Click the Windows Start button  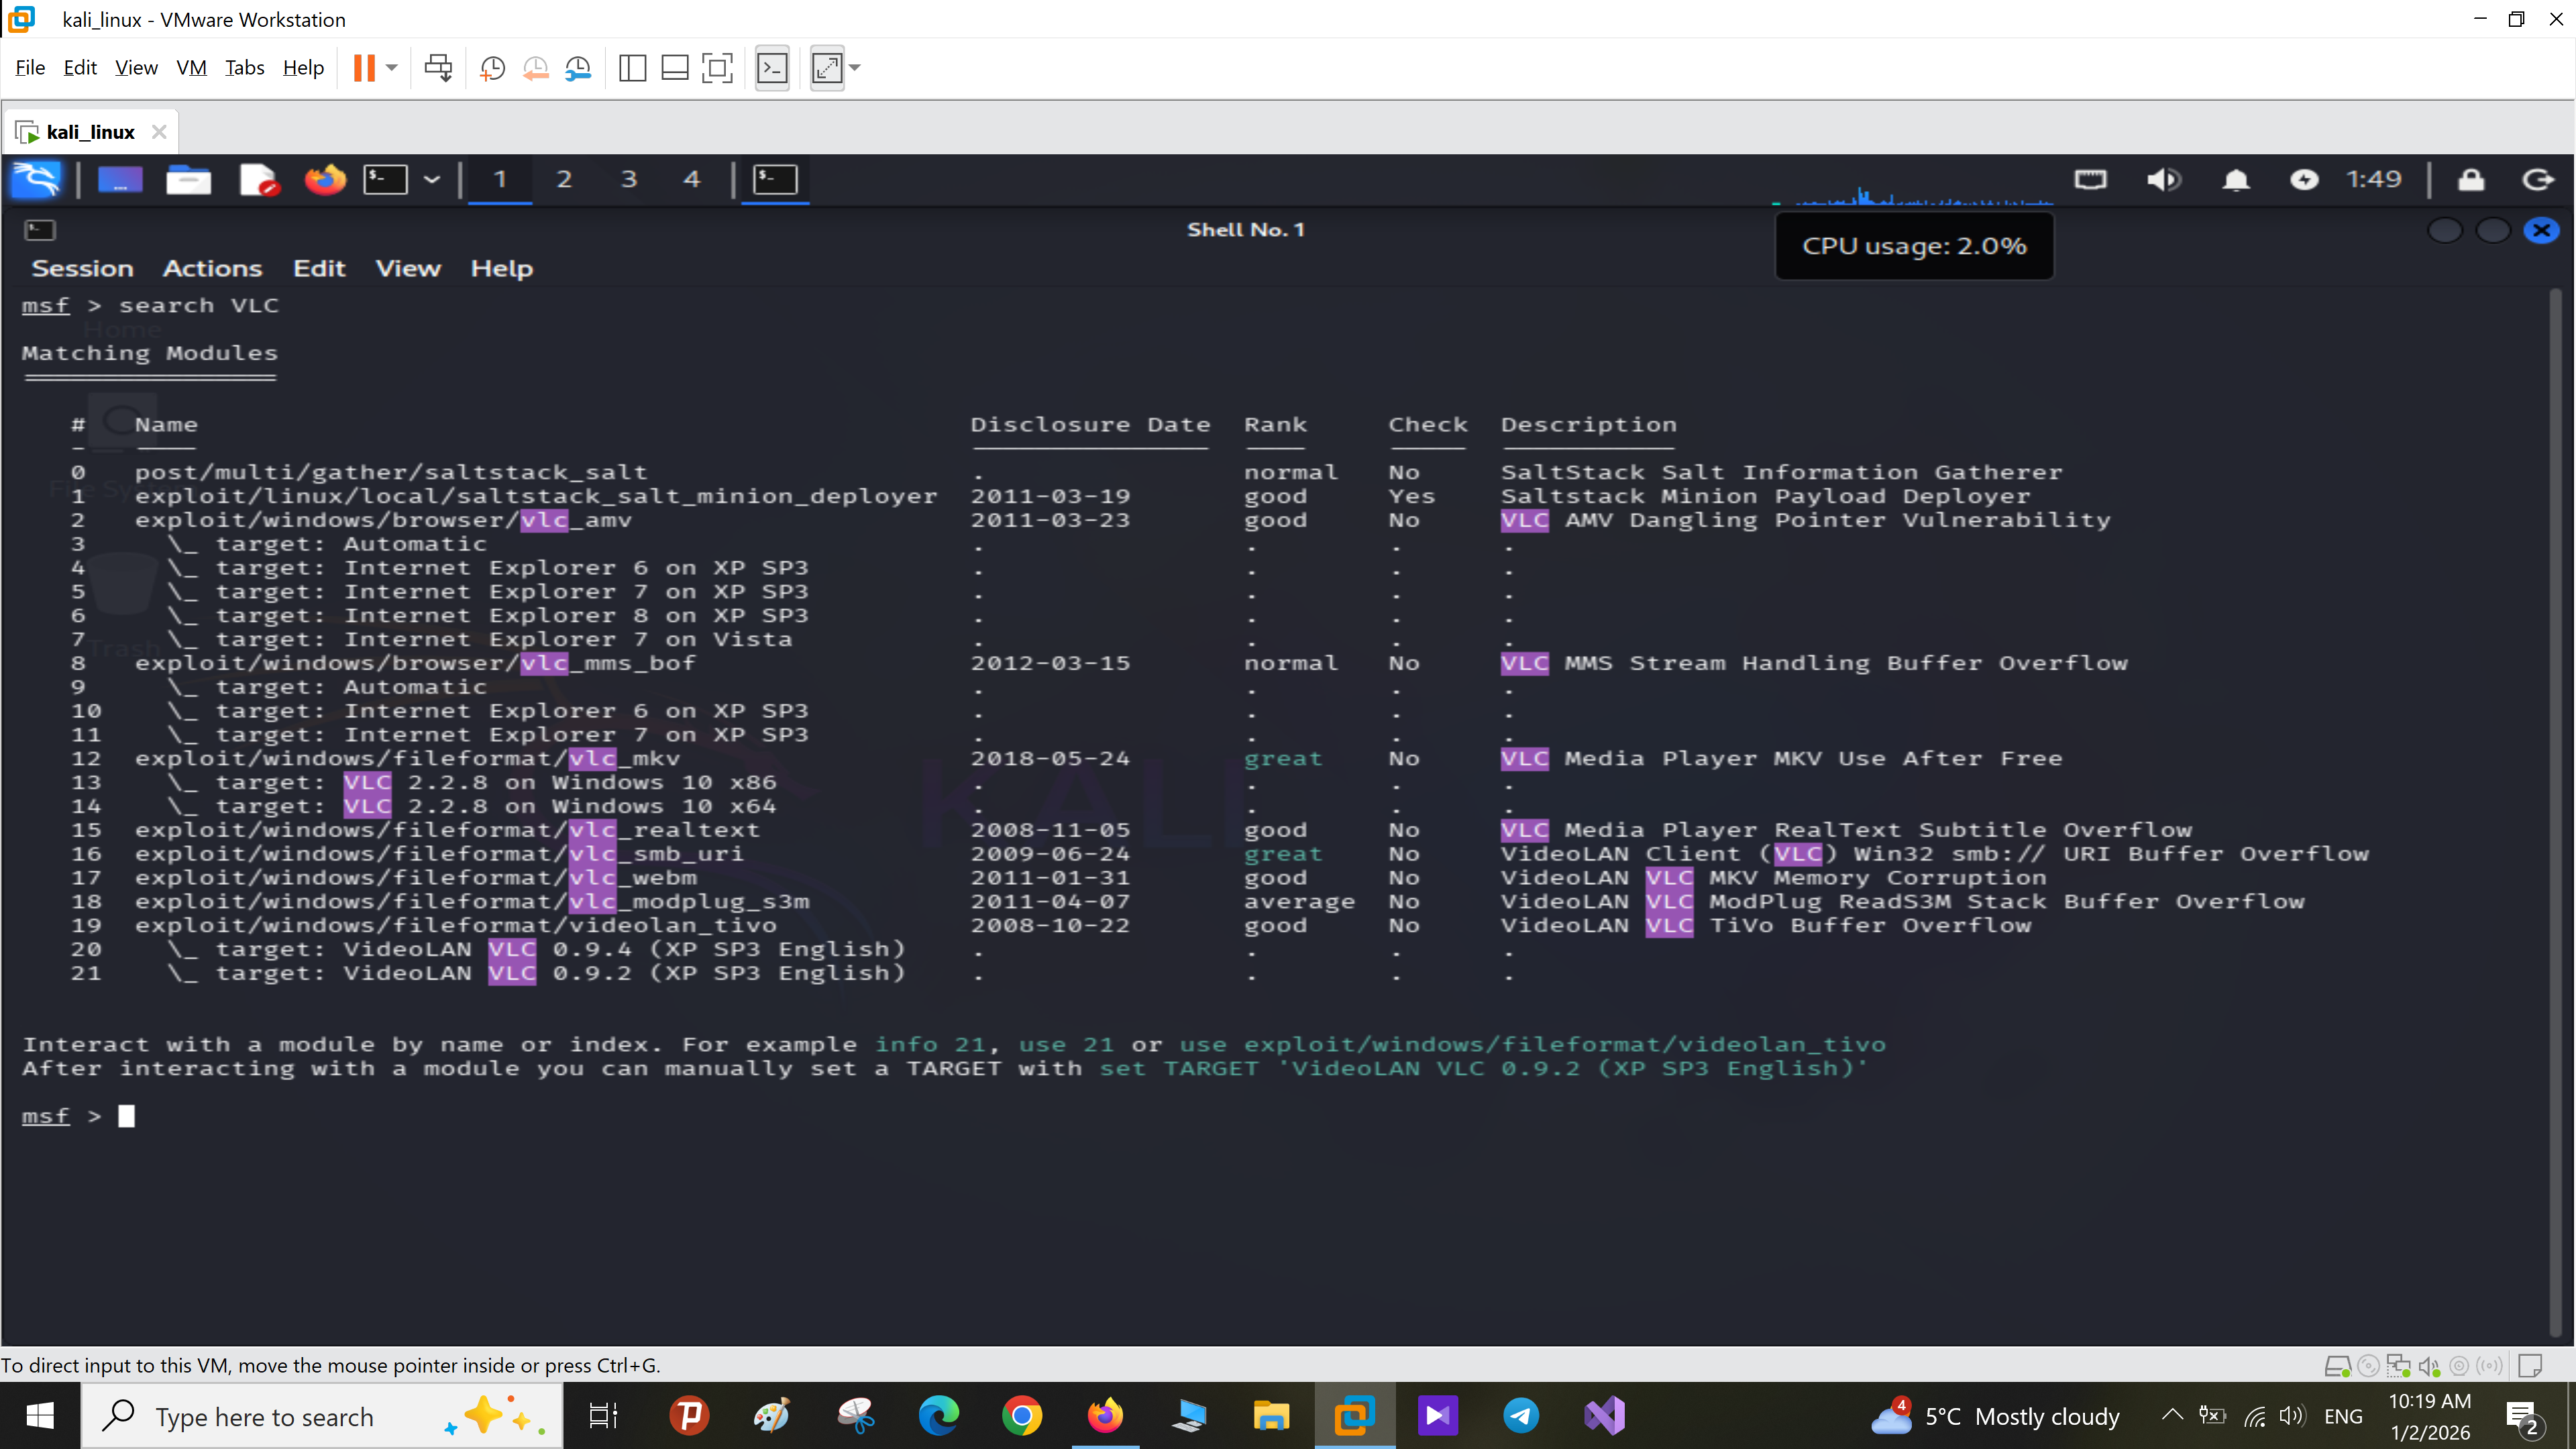40,1416
